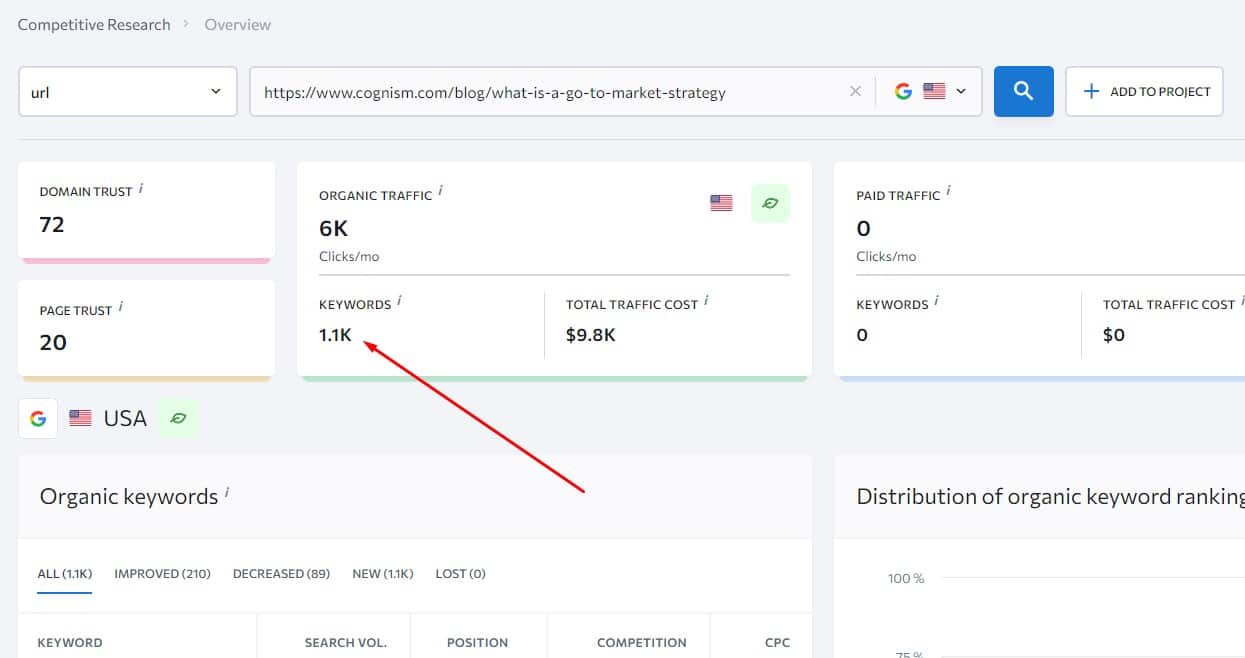Screen dimensions: 1245x658
Task: Click the paid Total Traffic Cost info icon
Action: coord(1241,300)
